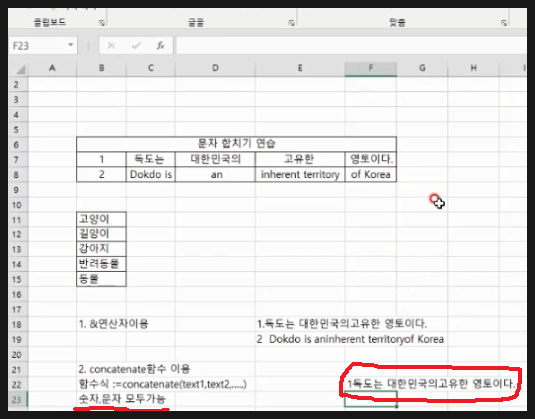535x419 pixels.
Task: Select cell with Dokdo is aninherent territoryof Korea
Action: pos(350,339)
